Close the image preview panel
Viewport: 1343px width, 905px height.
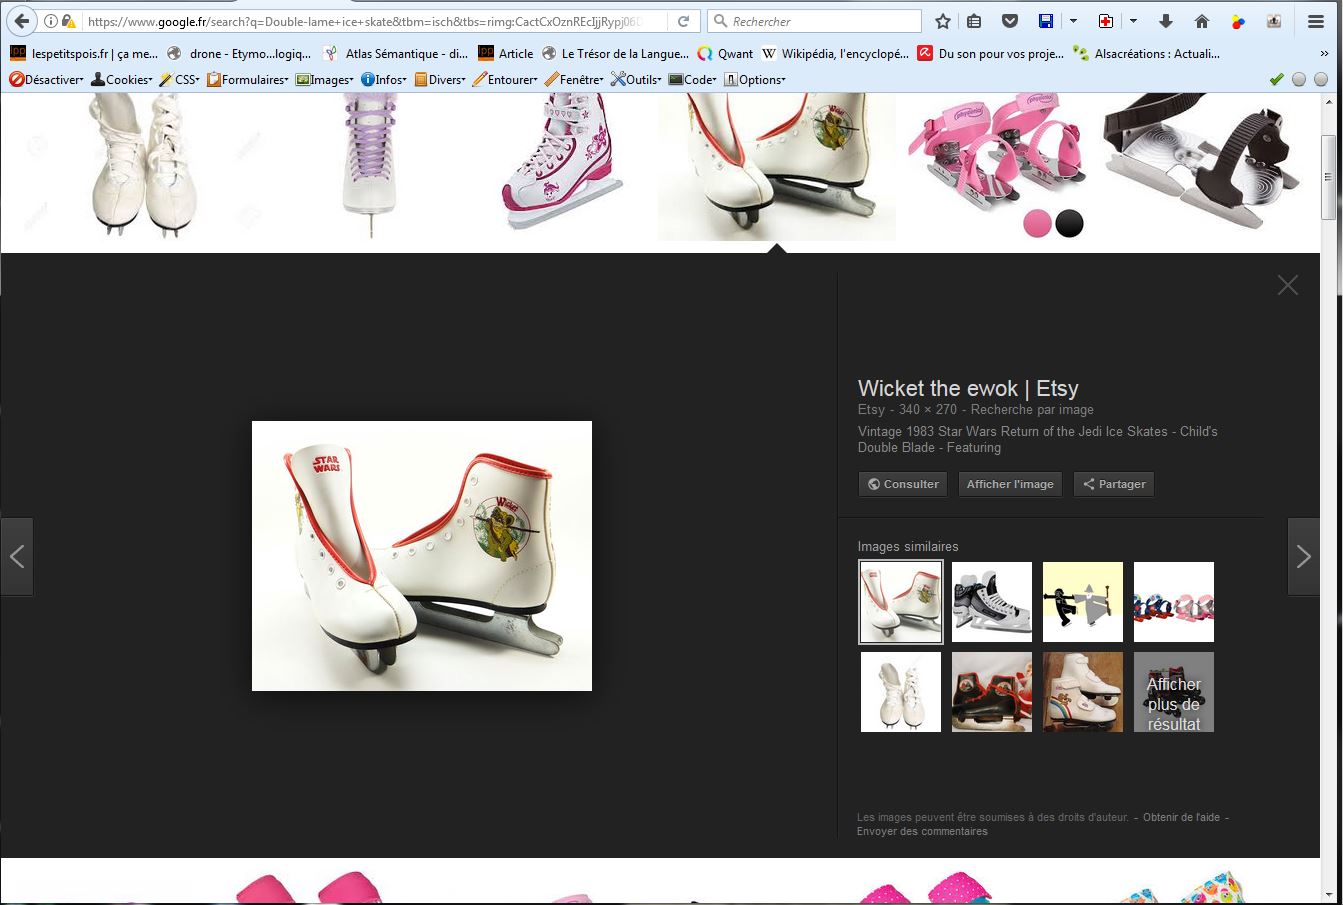pos(1287,285)
